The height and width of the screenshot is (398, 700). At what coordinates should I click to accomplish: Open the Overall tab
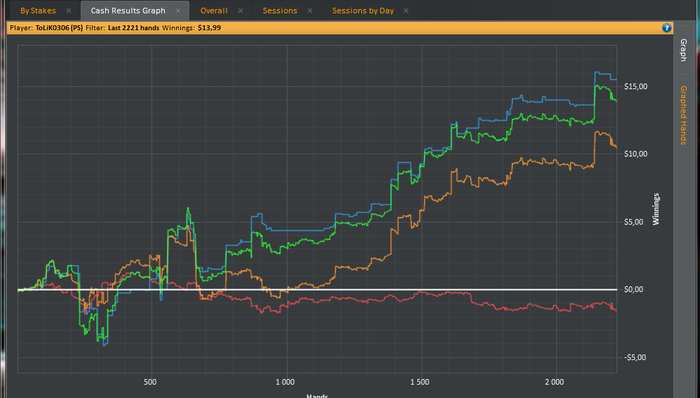click(x=214, y=11)
